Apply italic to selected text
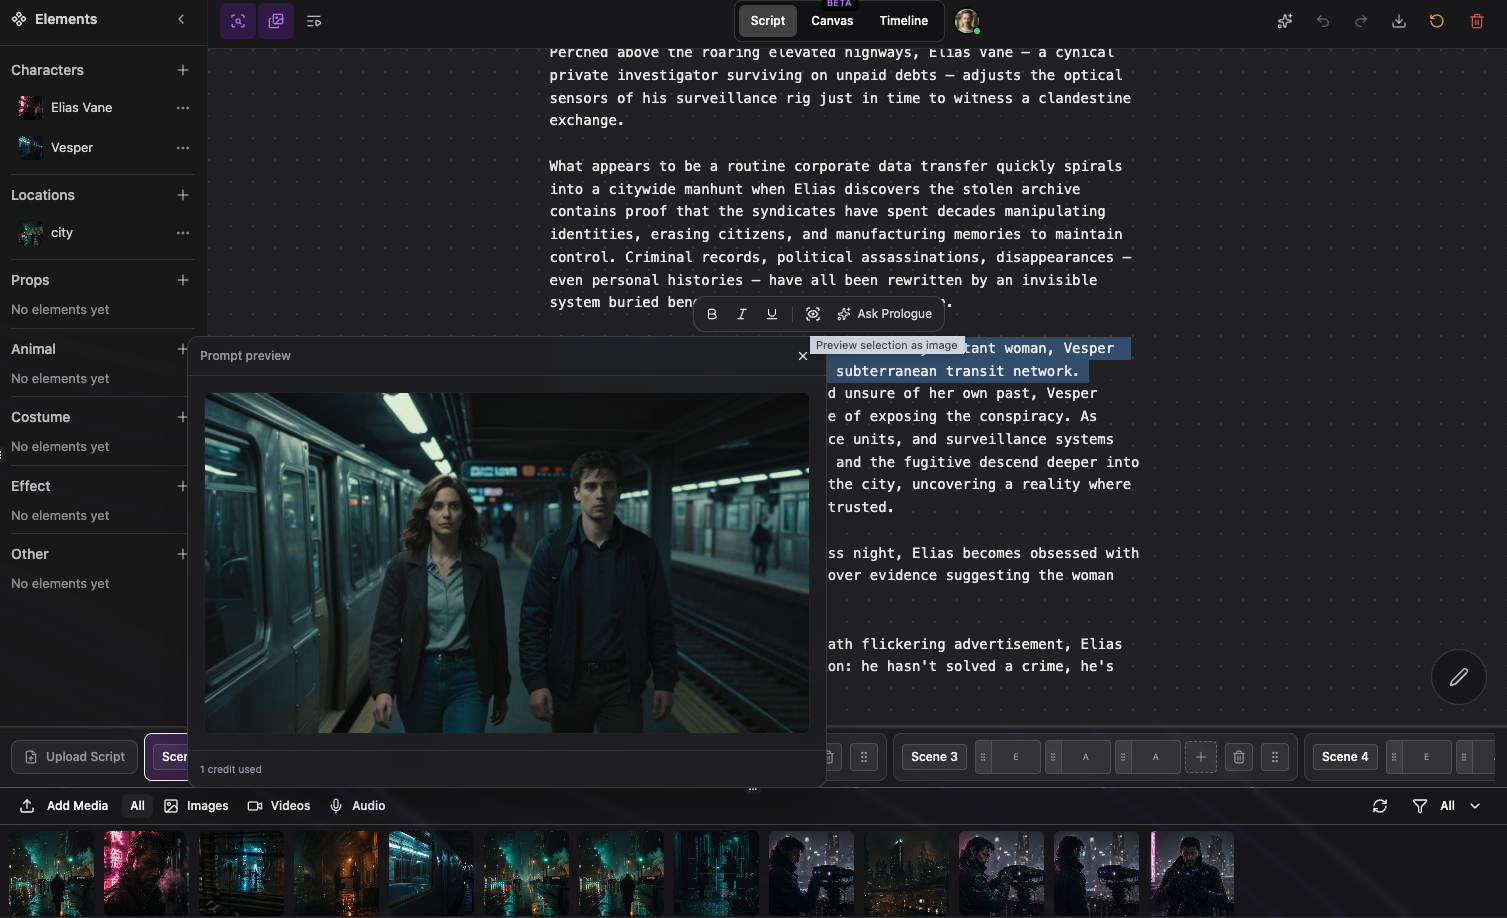The image size is (1507, 918). 742,314
